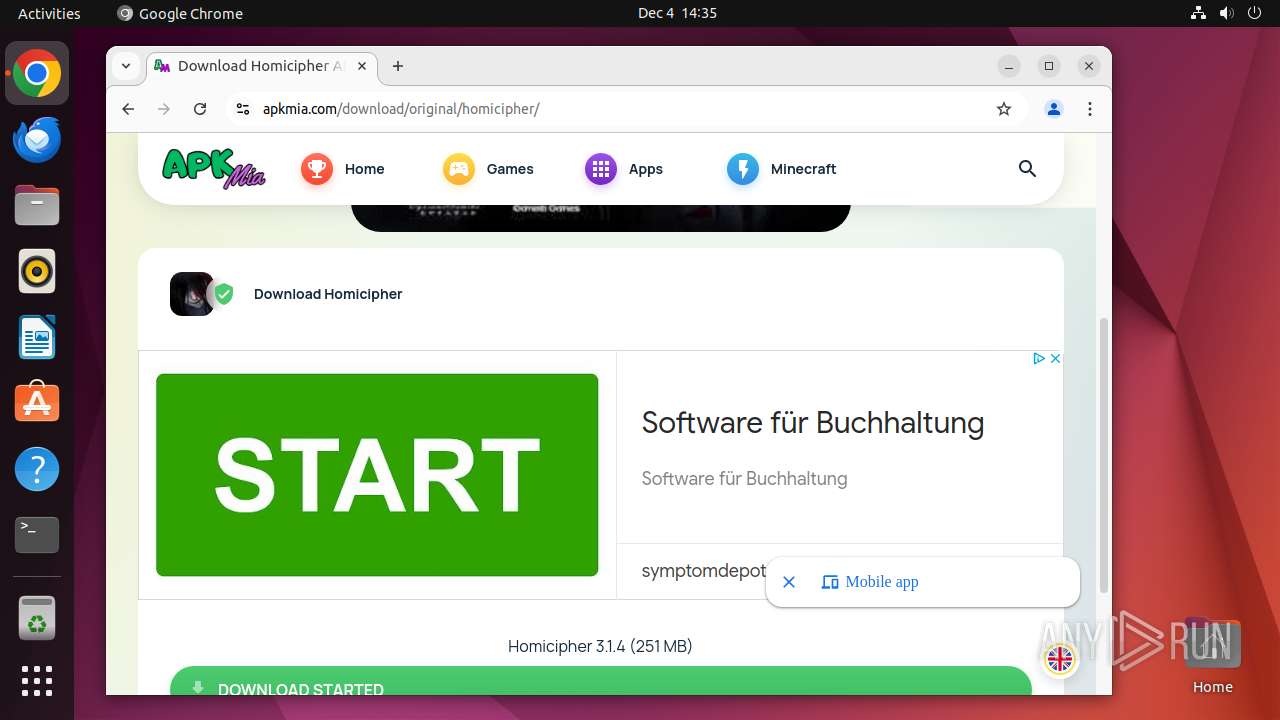Open Activities overview
Screen dimensions: 1280x720
[x=49, y=13]
